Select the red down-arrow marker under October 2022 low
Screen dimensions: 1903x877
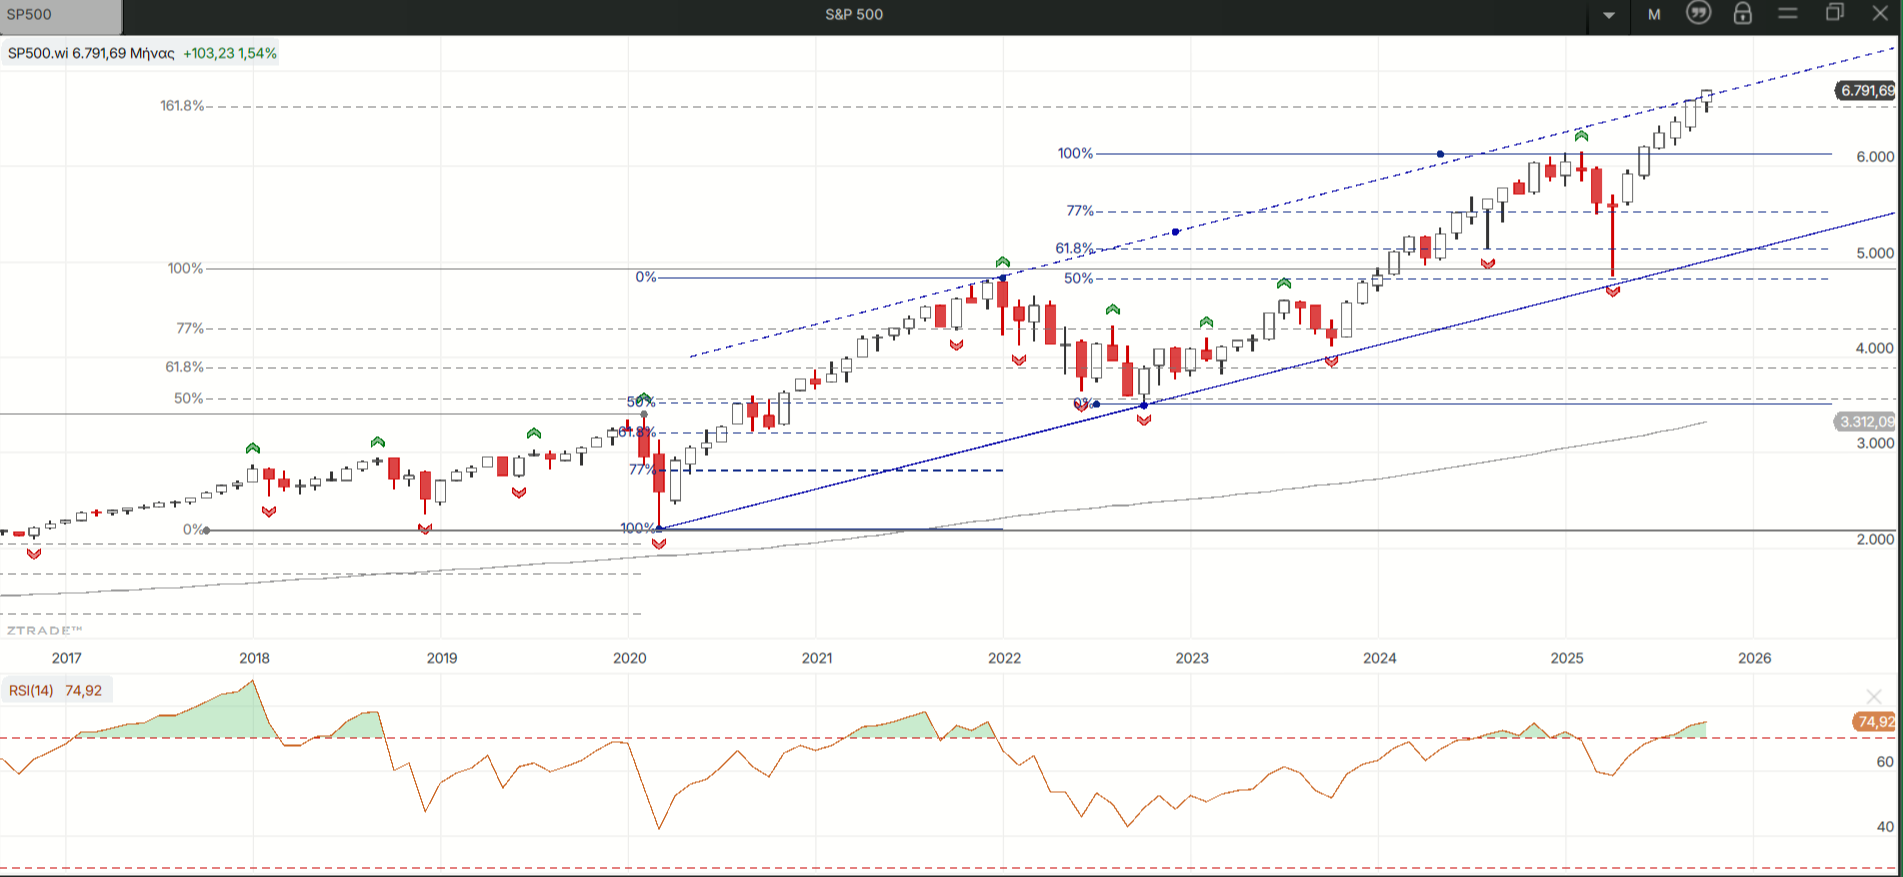pyautogui.click(x=1144, y=420)
